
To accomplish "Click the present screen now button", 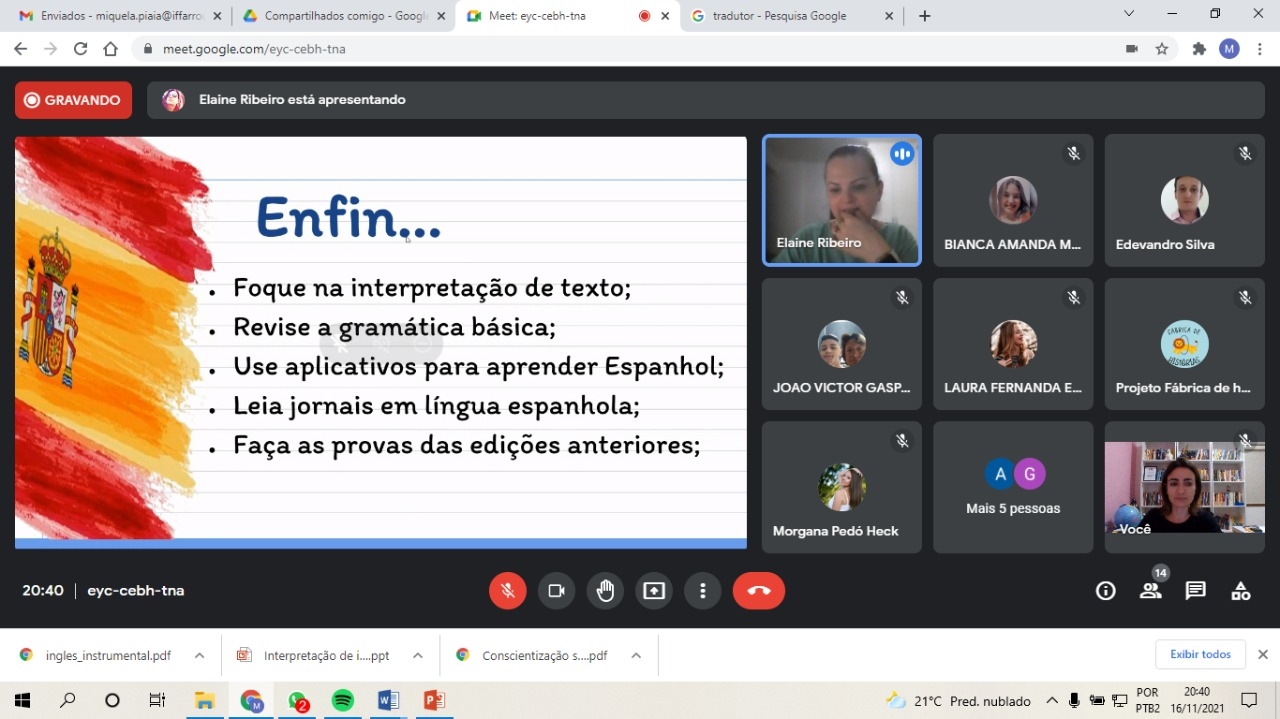I will 654,591.
